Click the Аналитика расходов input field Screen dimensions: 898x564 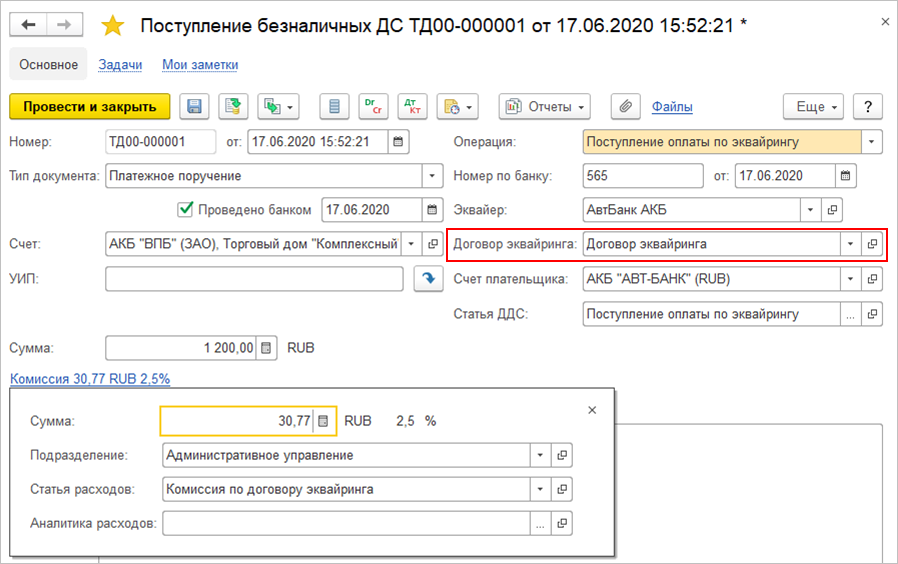[x=346, y=523]
